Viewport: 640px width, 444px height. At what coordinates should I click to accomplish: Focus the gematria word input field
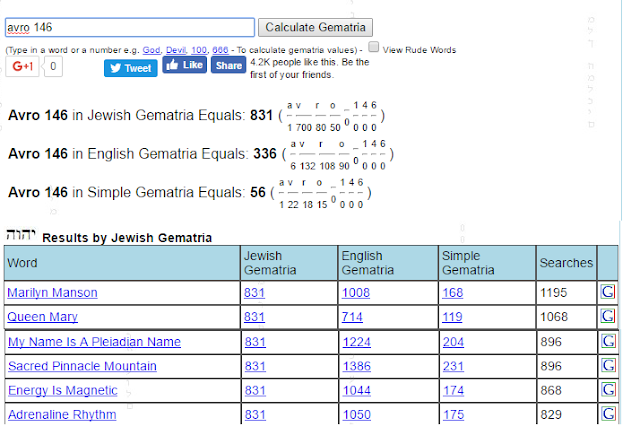pos(130,27)
